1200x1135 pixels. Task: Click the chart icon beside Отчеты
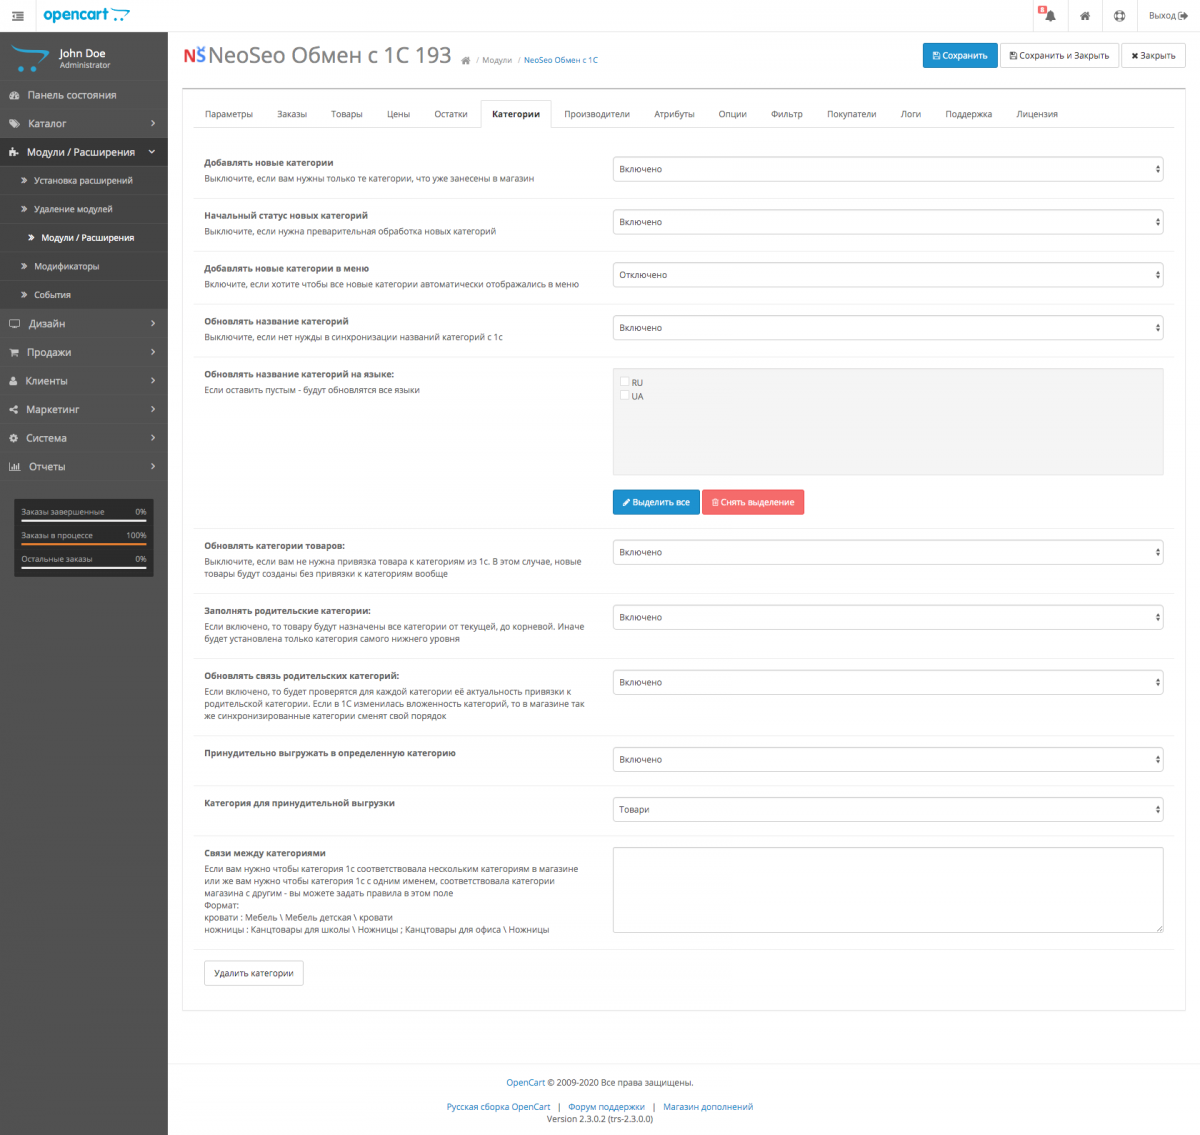(x=14, y=467)
